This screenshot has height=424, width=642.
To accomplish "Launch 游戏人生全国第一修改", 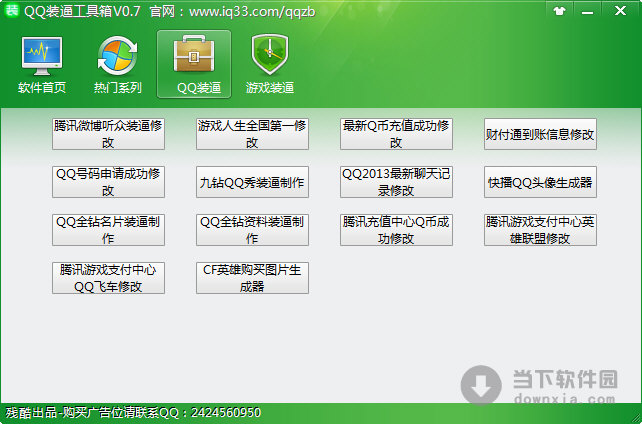I will tap(252, 134).
